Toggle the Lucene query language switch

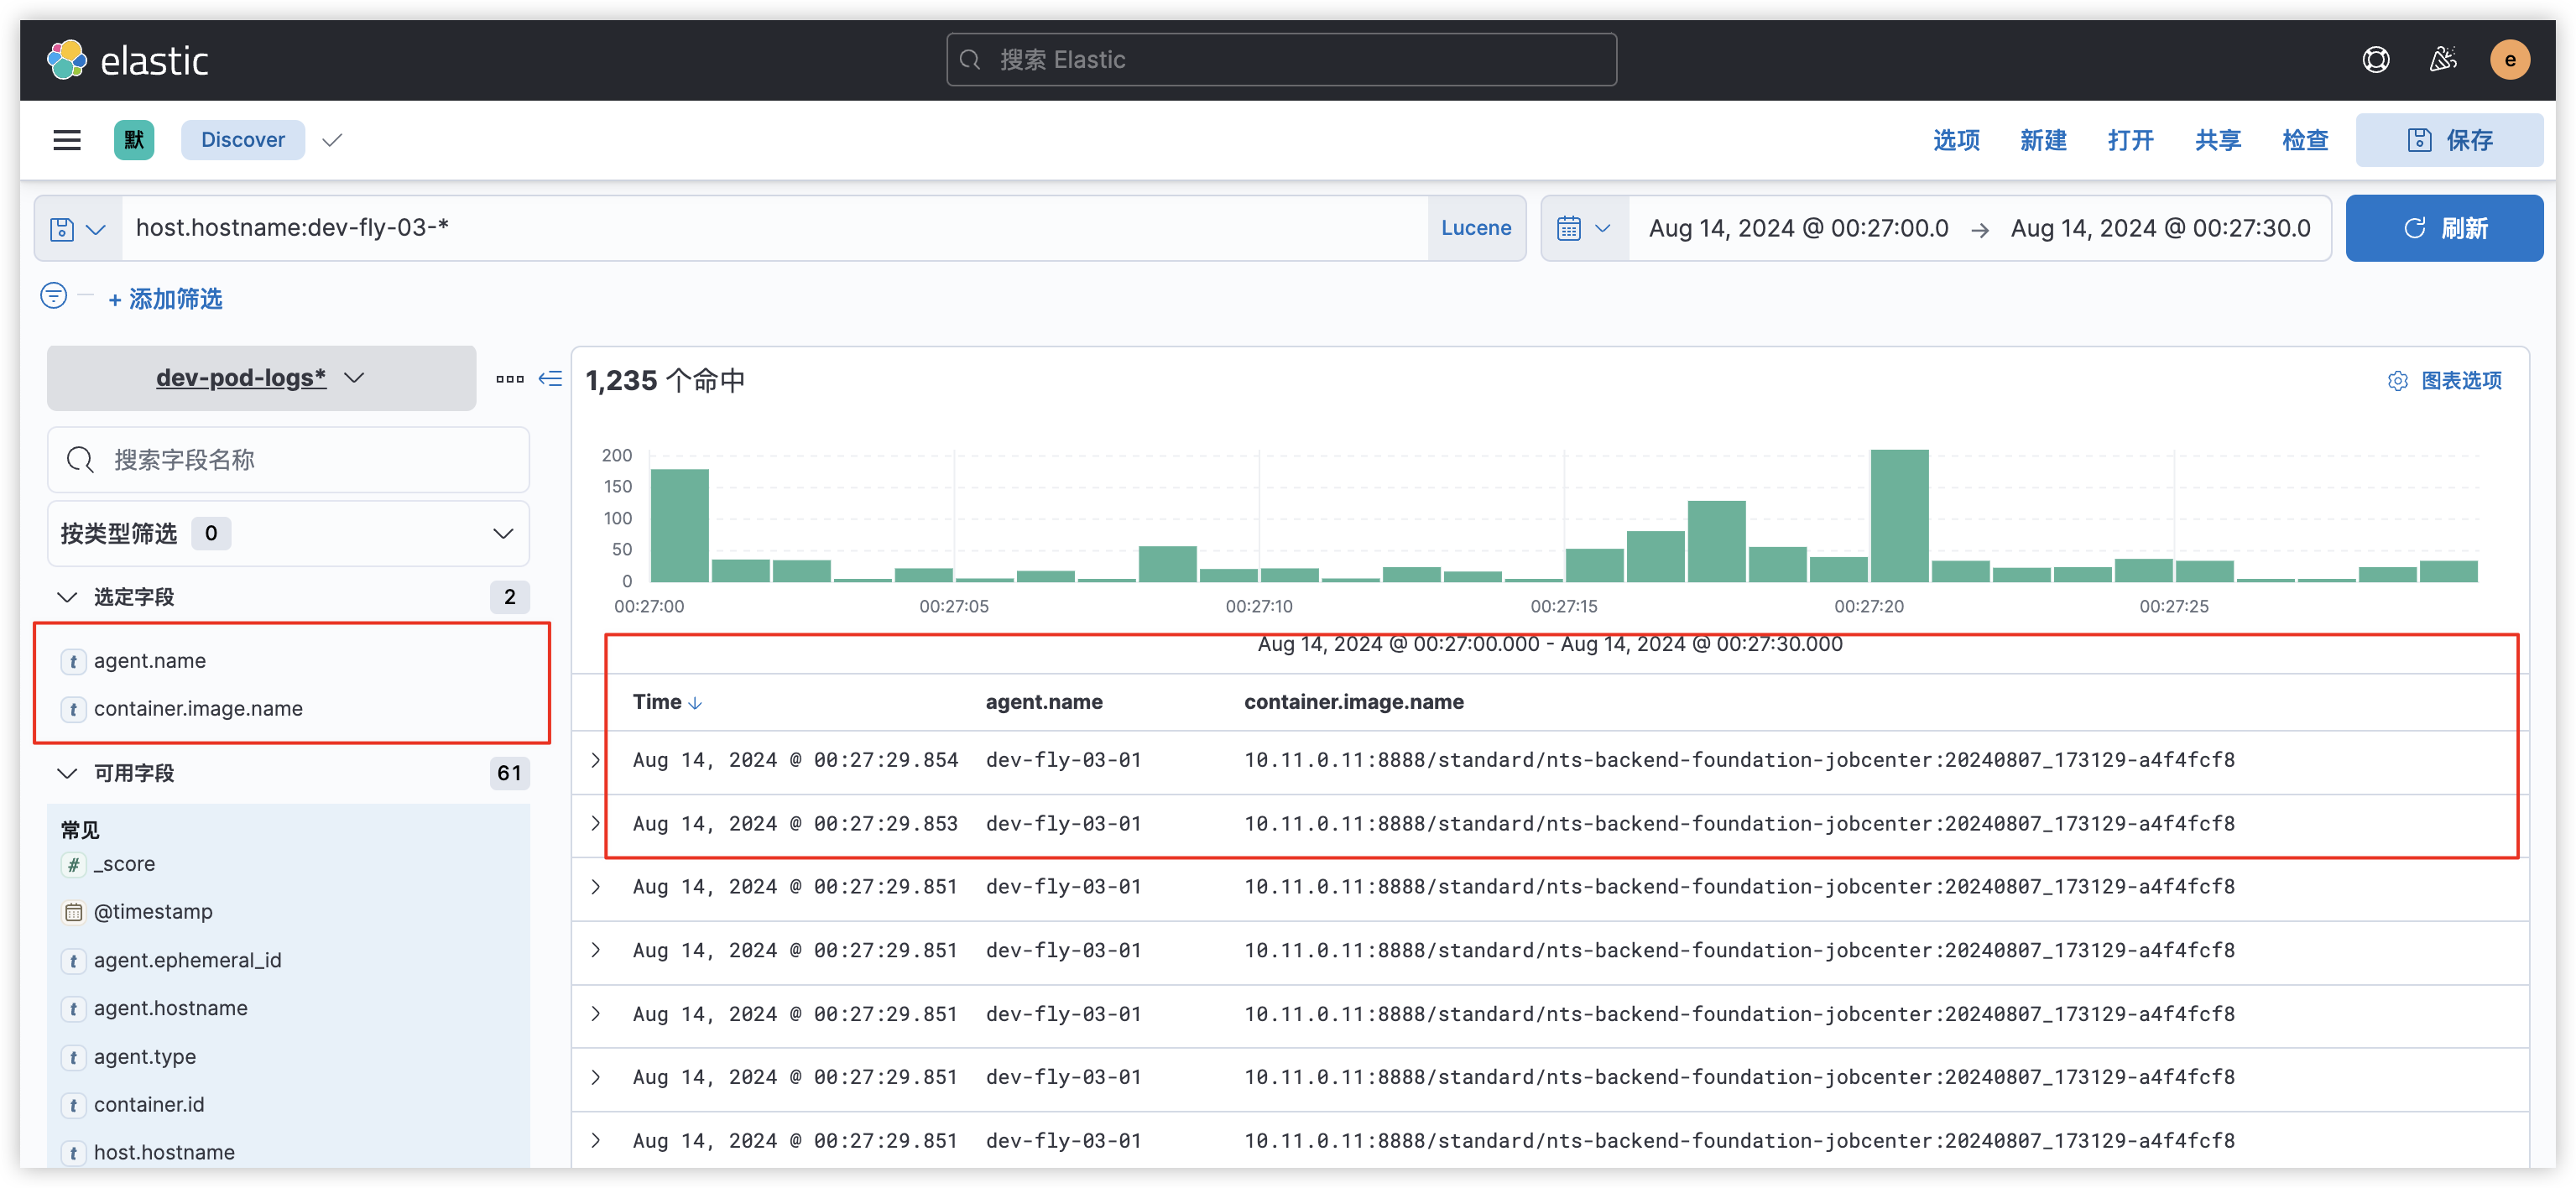1475,228
